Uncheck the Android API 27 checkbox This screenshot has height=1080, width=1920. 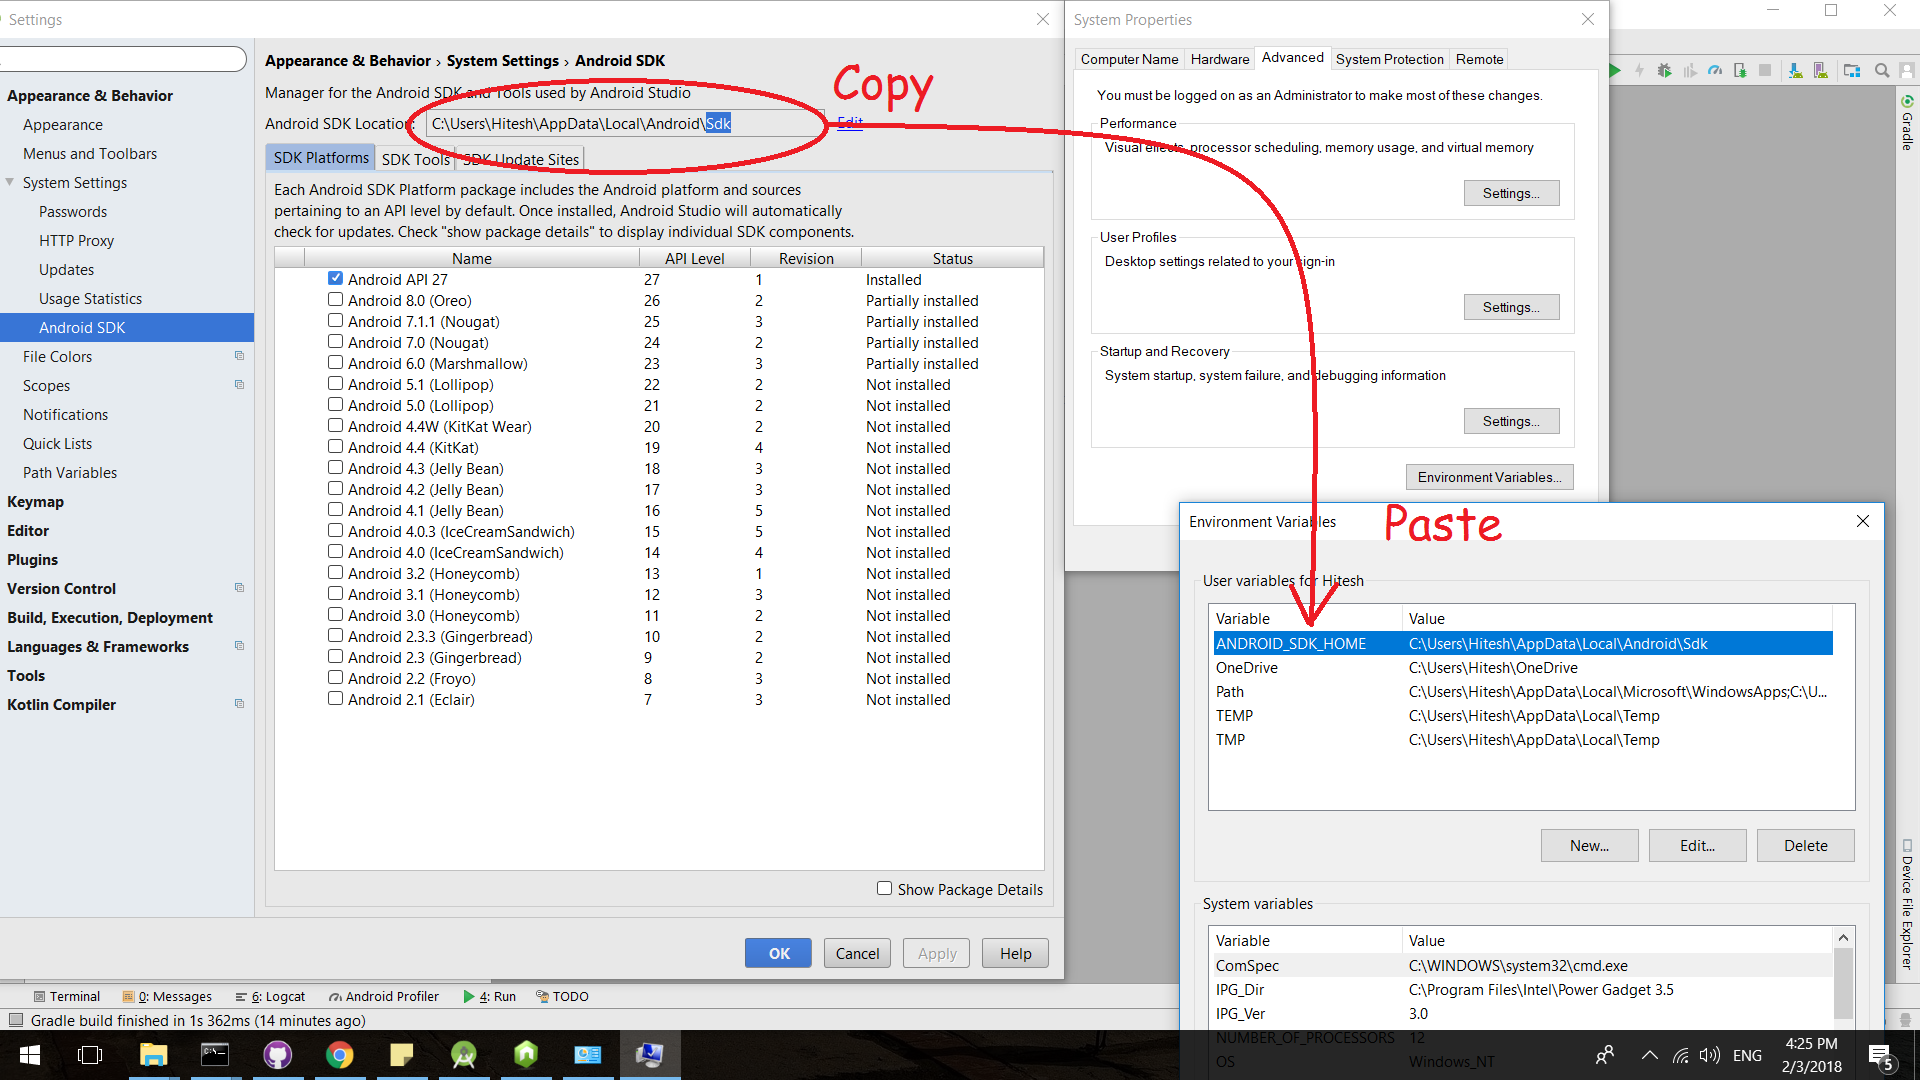(x=336, y=279)
